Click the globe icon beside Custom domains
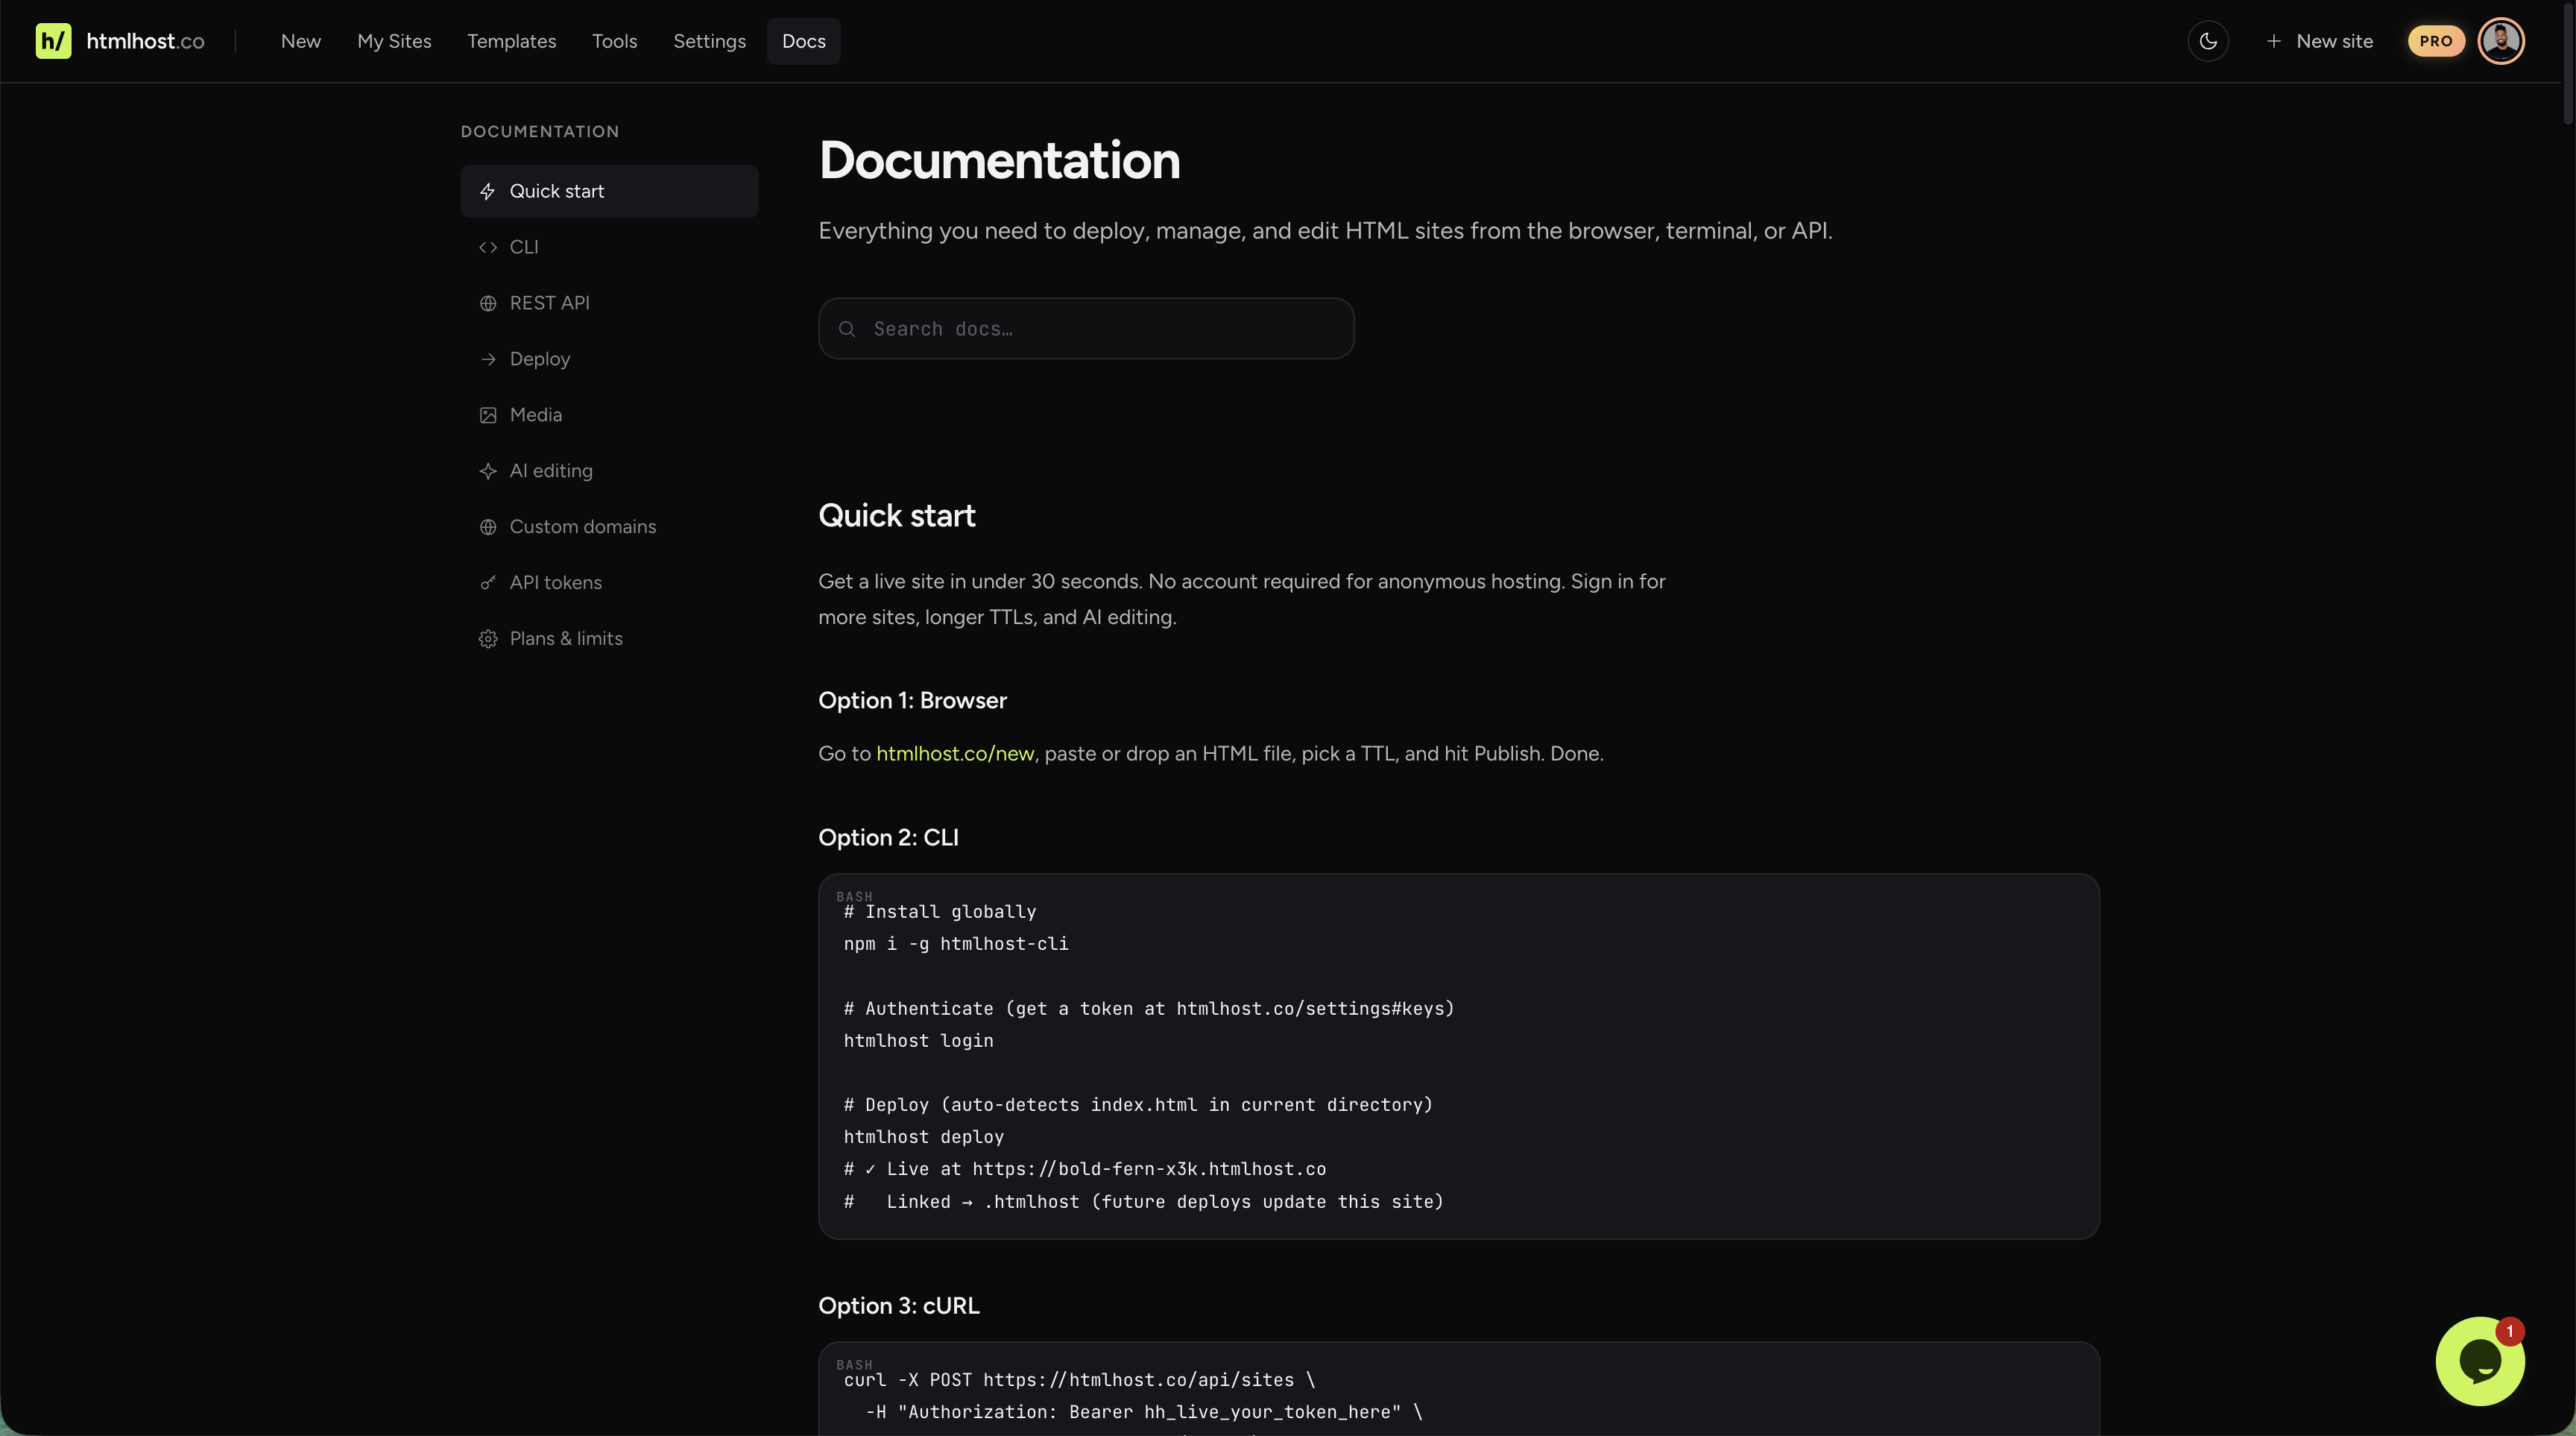This screenshot has height=1436, width=2576. [x=488, y=527]
